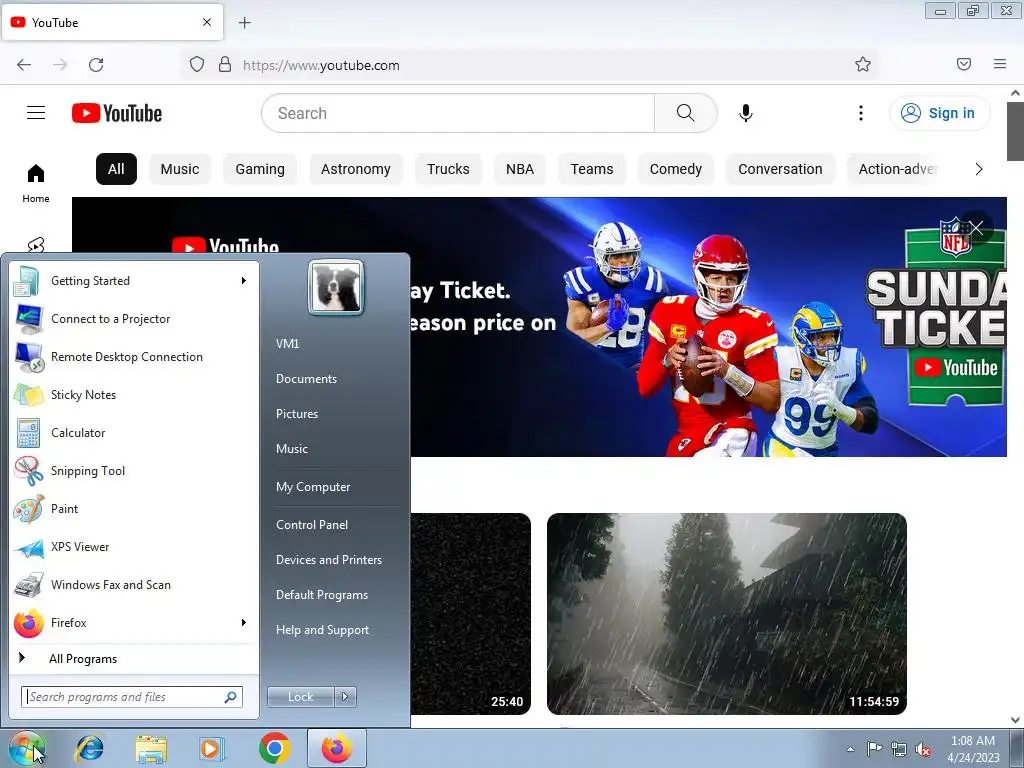Image resolution: width=1024 pixels, height=768 pixels.
Task: Start voice search with the microphone icon
Action: 746,113
